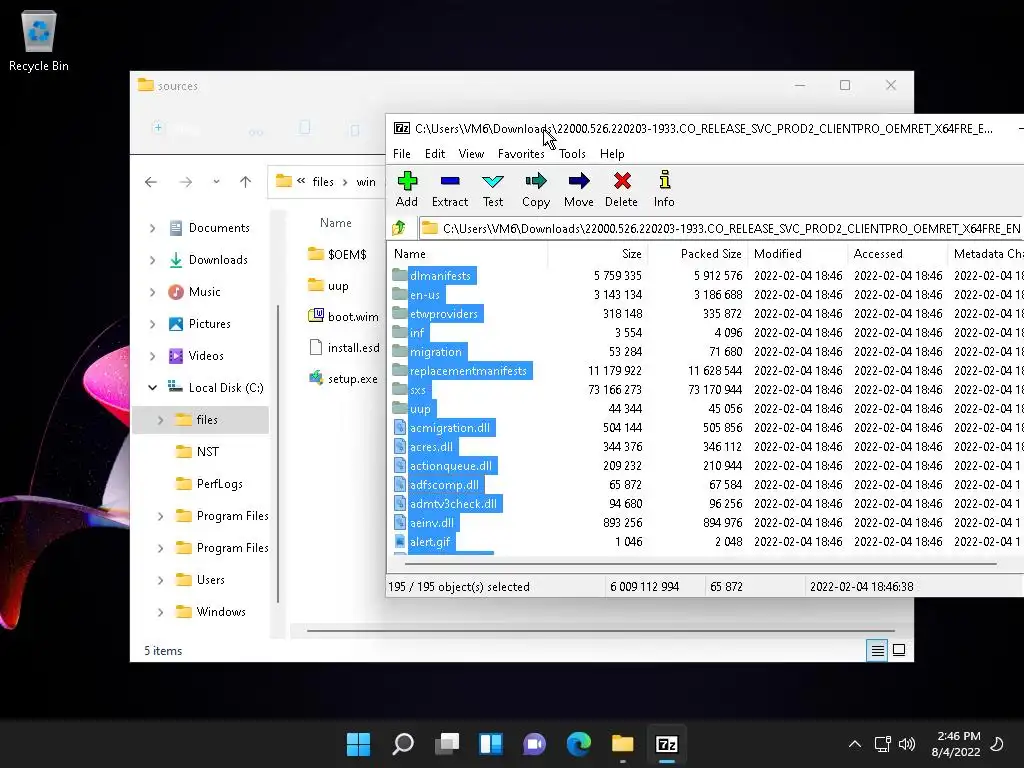1024x768 pixels.
Task: Show hidden tray icons chevron
Action: tap(854, 744)
